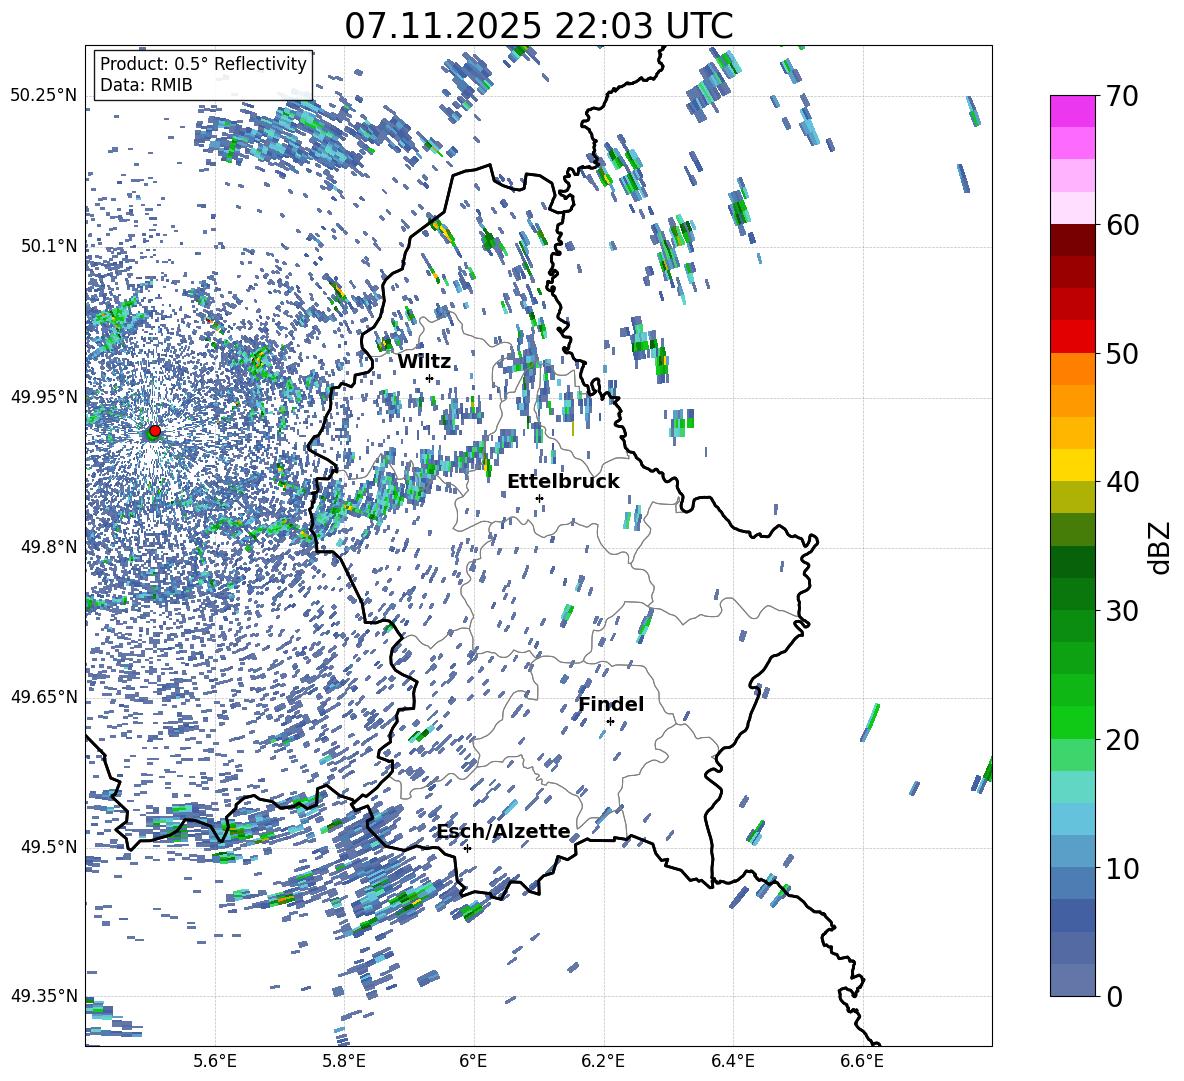Image resolution: width=1184 pixels, height=1081 pixels.
Task: Click the cross marker below Findel
Action: 610,722
